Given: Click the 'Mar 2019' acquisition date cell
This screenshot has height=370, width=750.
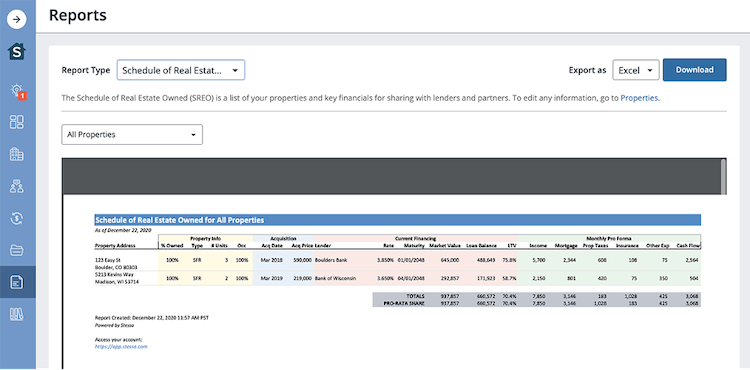Looking at the screenshot, I should click(272, 278).
